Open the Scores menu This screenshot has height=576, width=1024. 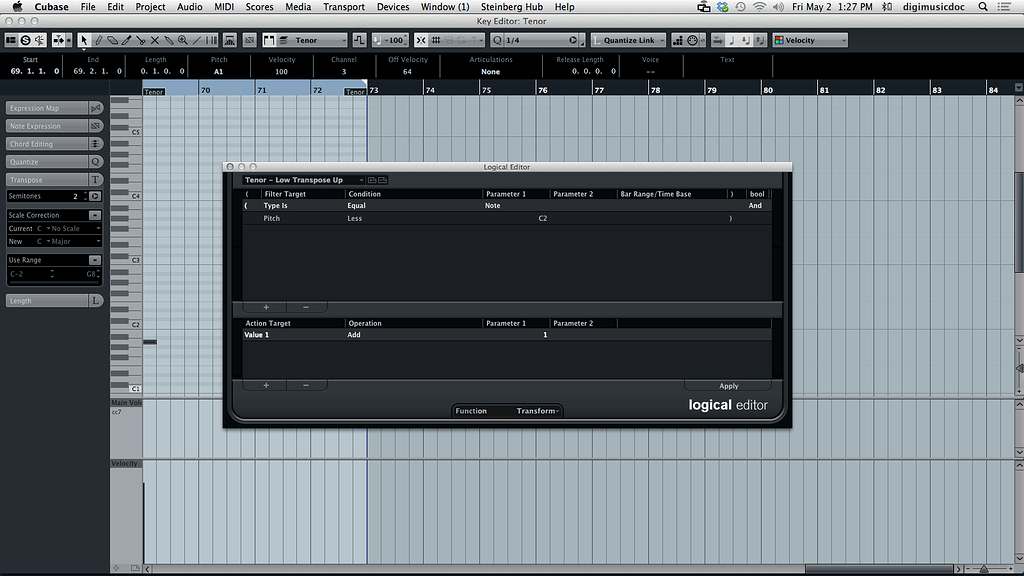coord(259,7)
